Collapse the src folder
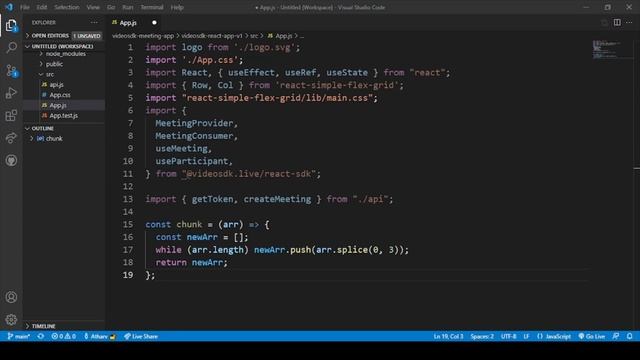The width and height of the screenshot is (640, 360). pos(50,74)
